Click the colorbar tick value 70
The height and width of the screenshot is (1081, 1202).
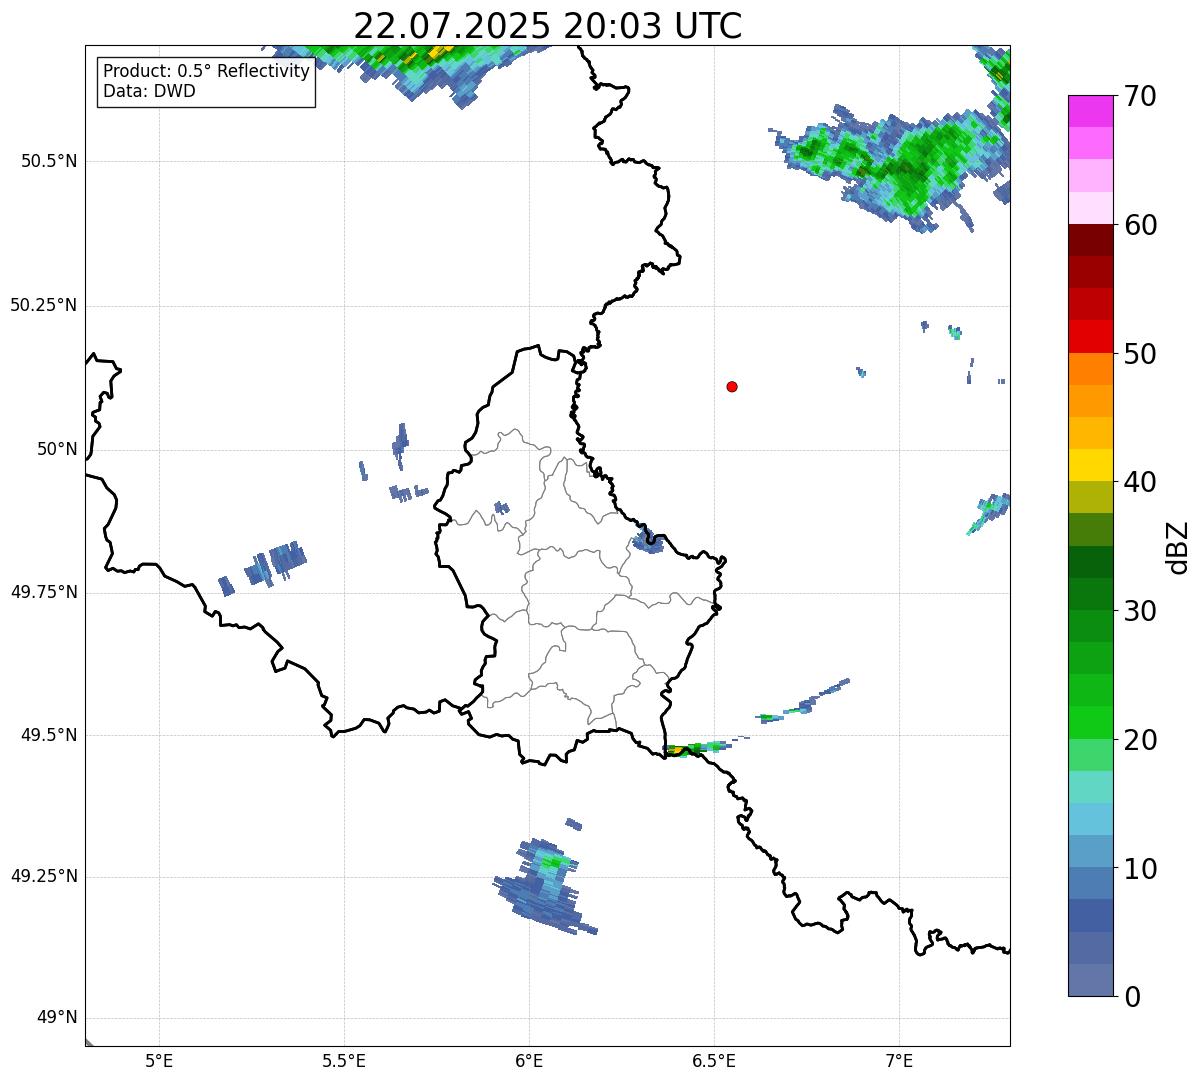coord(1140,96)
